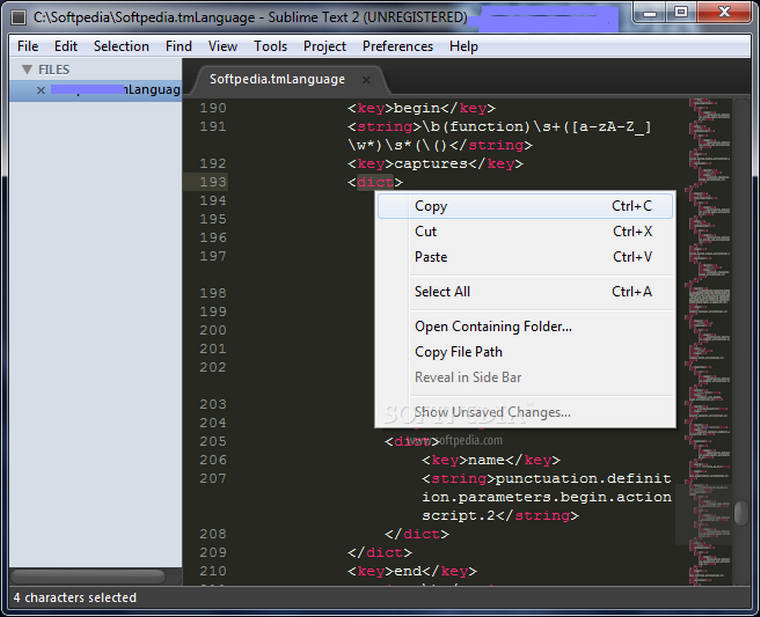The width and height of the screenshot is (760, 617).
Task: Click the 'name' key text on line 206
Action: 486,460
